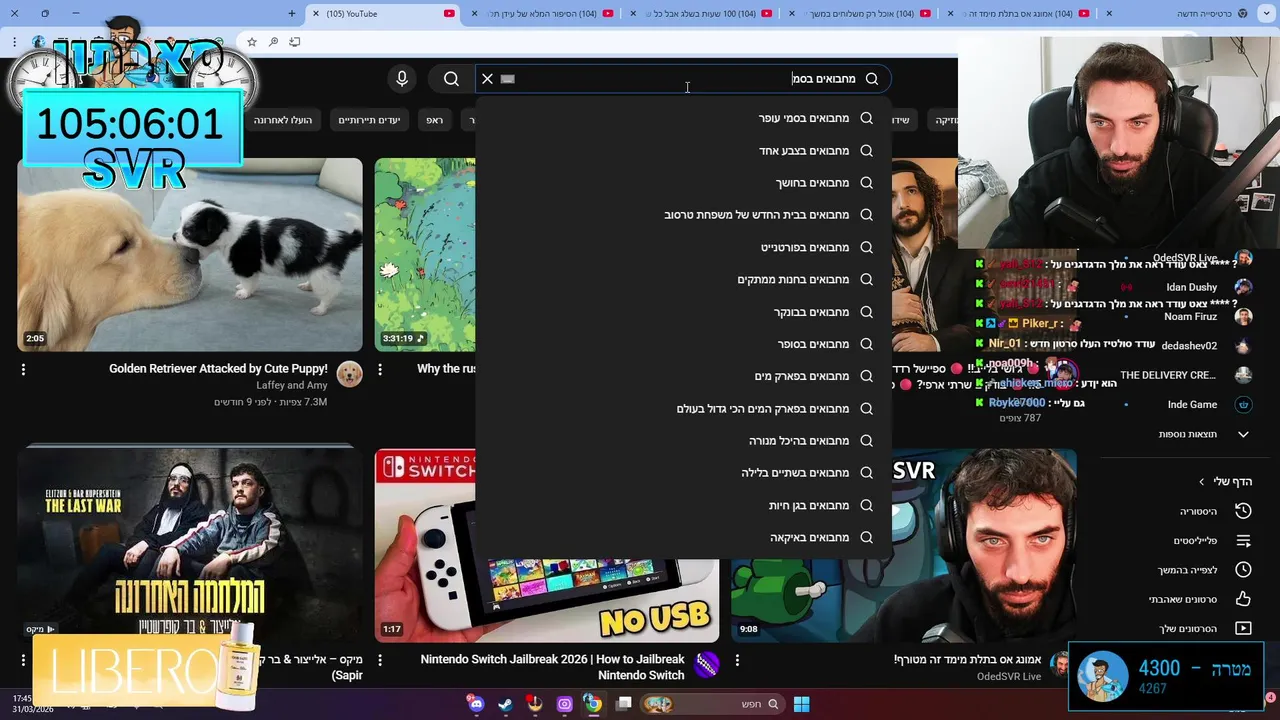Select suggestion מחבואים בהיכל מנורה
Viewport: 1280px width, 720px height.
coord(683,440)
